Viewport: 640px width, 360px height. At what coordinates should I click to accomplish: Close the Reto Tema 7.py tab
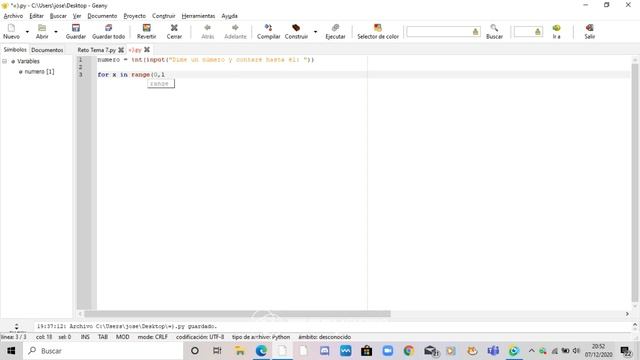(x=121, y=50)
